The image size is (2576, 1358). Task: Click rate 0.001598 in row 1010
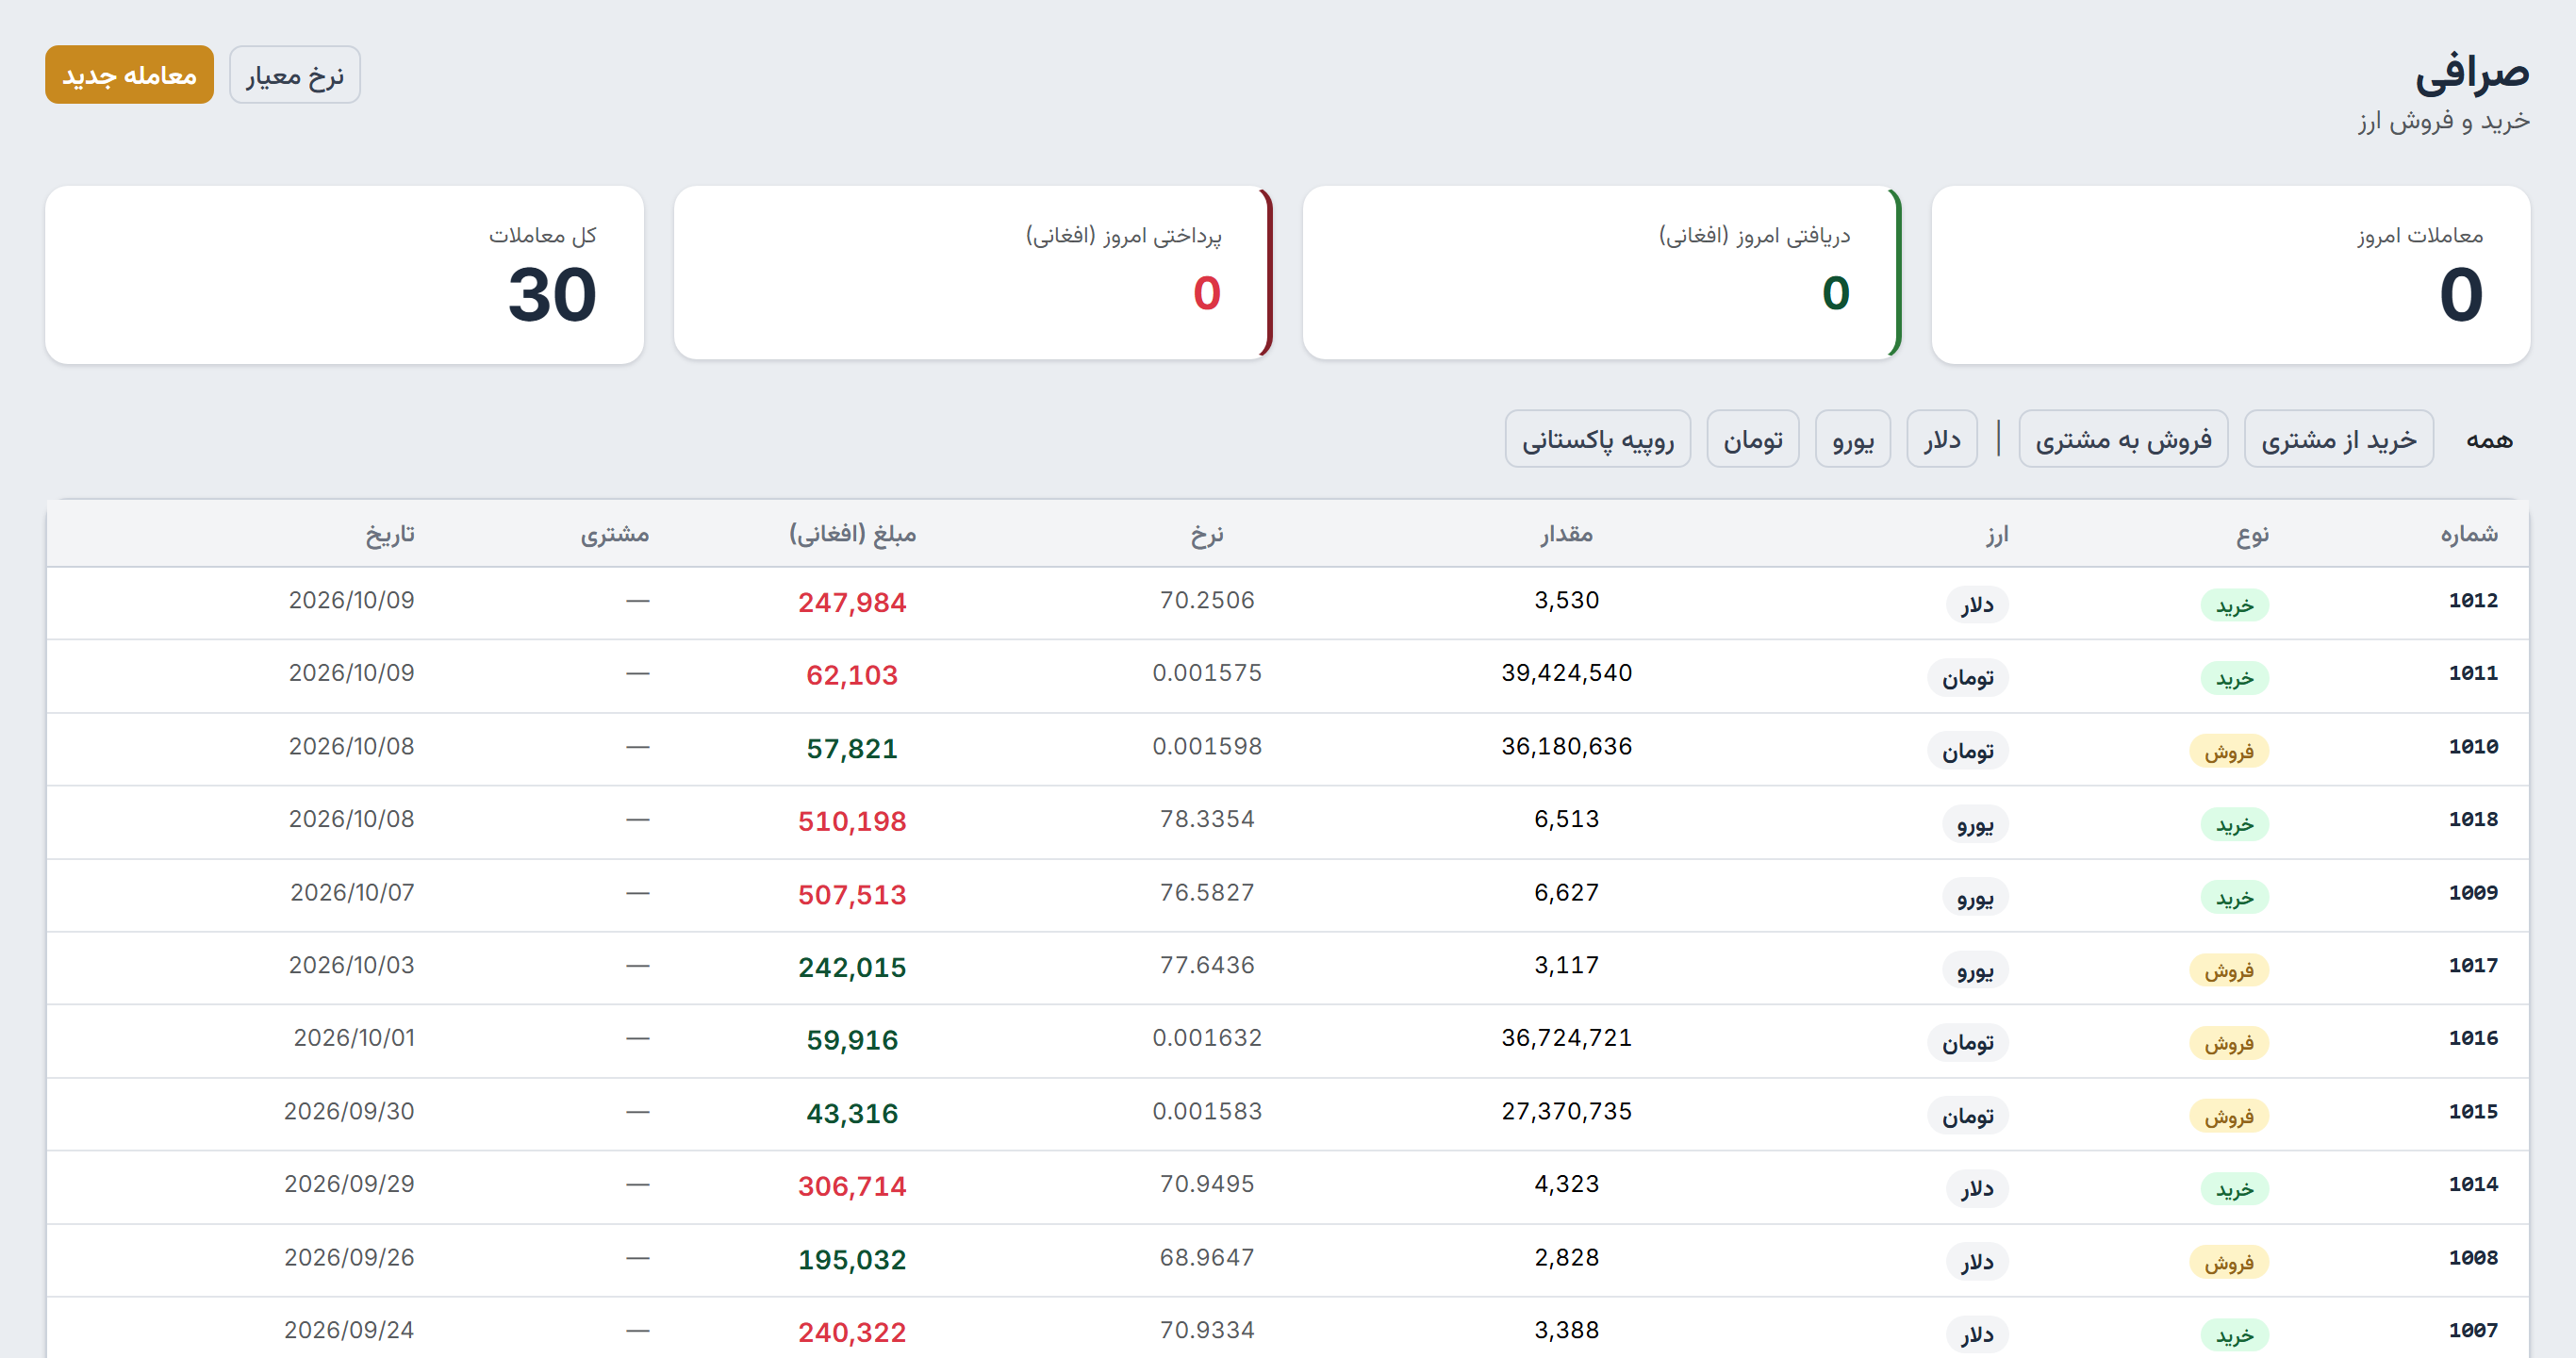(1207, 746)
